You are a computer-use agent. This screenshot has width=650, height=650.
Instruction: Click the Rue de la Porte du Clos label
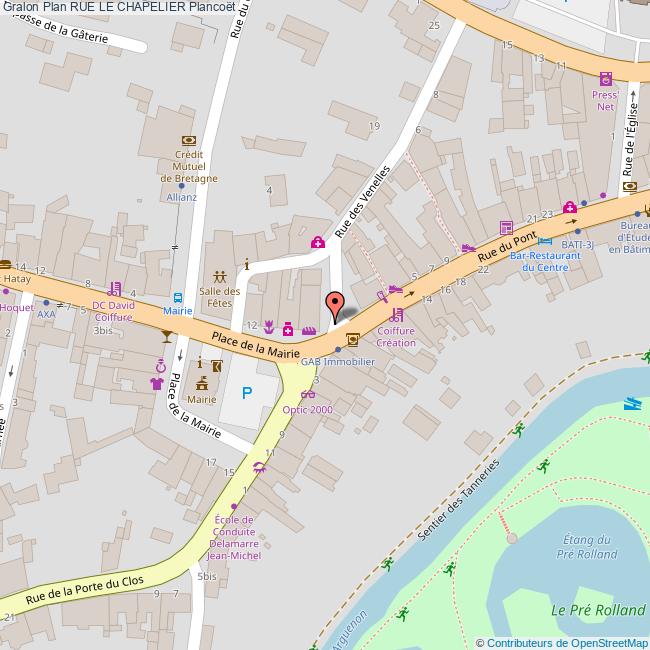click(x=85, y=589)
